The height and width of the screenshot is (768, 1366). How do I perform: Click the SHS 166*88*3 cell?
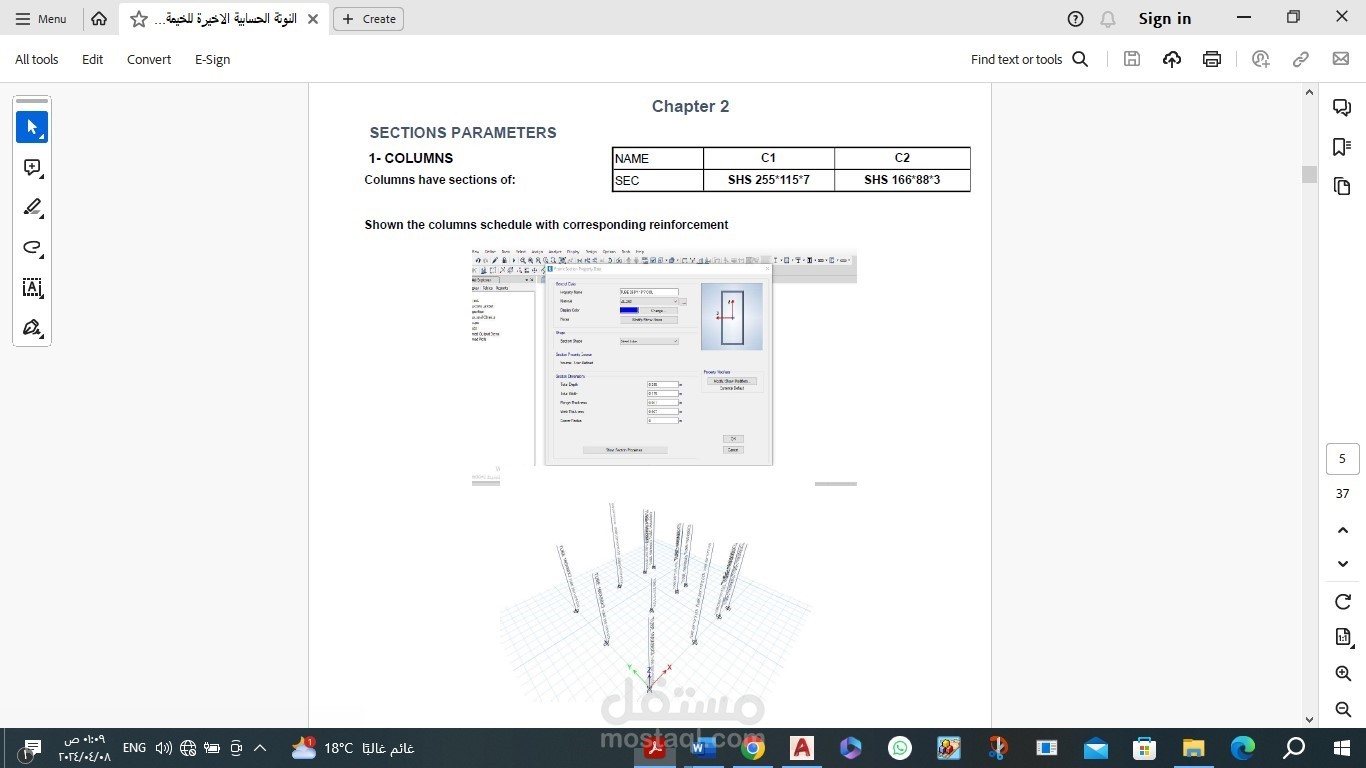click(902, 180)
